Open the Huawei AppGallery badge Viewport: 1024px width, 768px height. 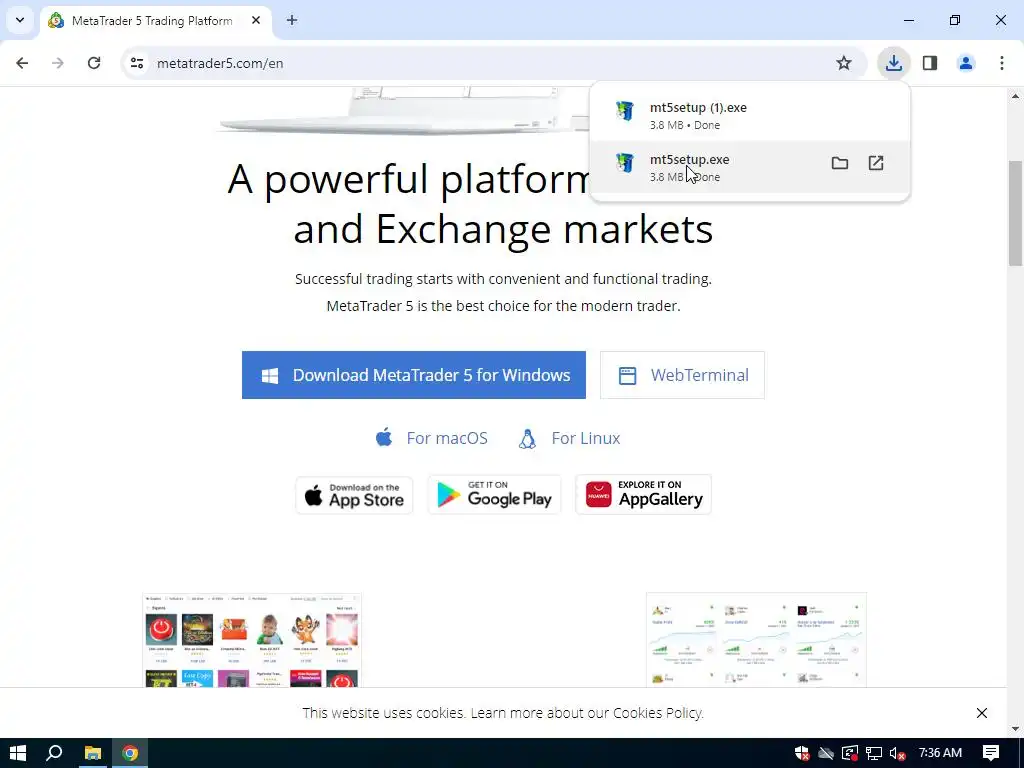(643, 495)
